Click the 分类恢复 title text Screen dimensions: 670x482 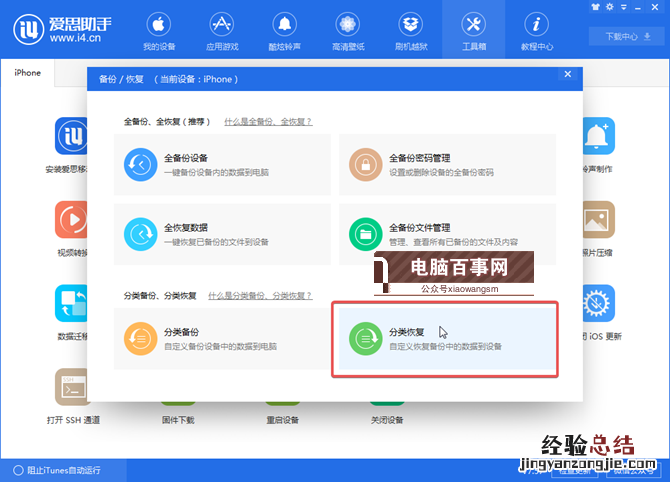pos(406,332)
